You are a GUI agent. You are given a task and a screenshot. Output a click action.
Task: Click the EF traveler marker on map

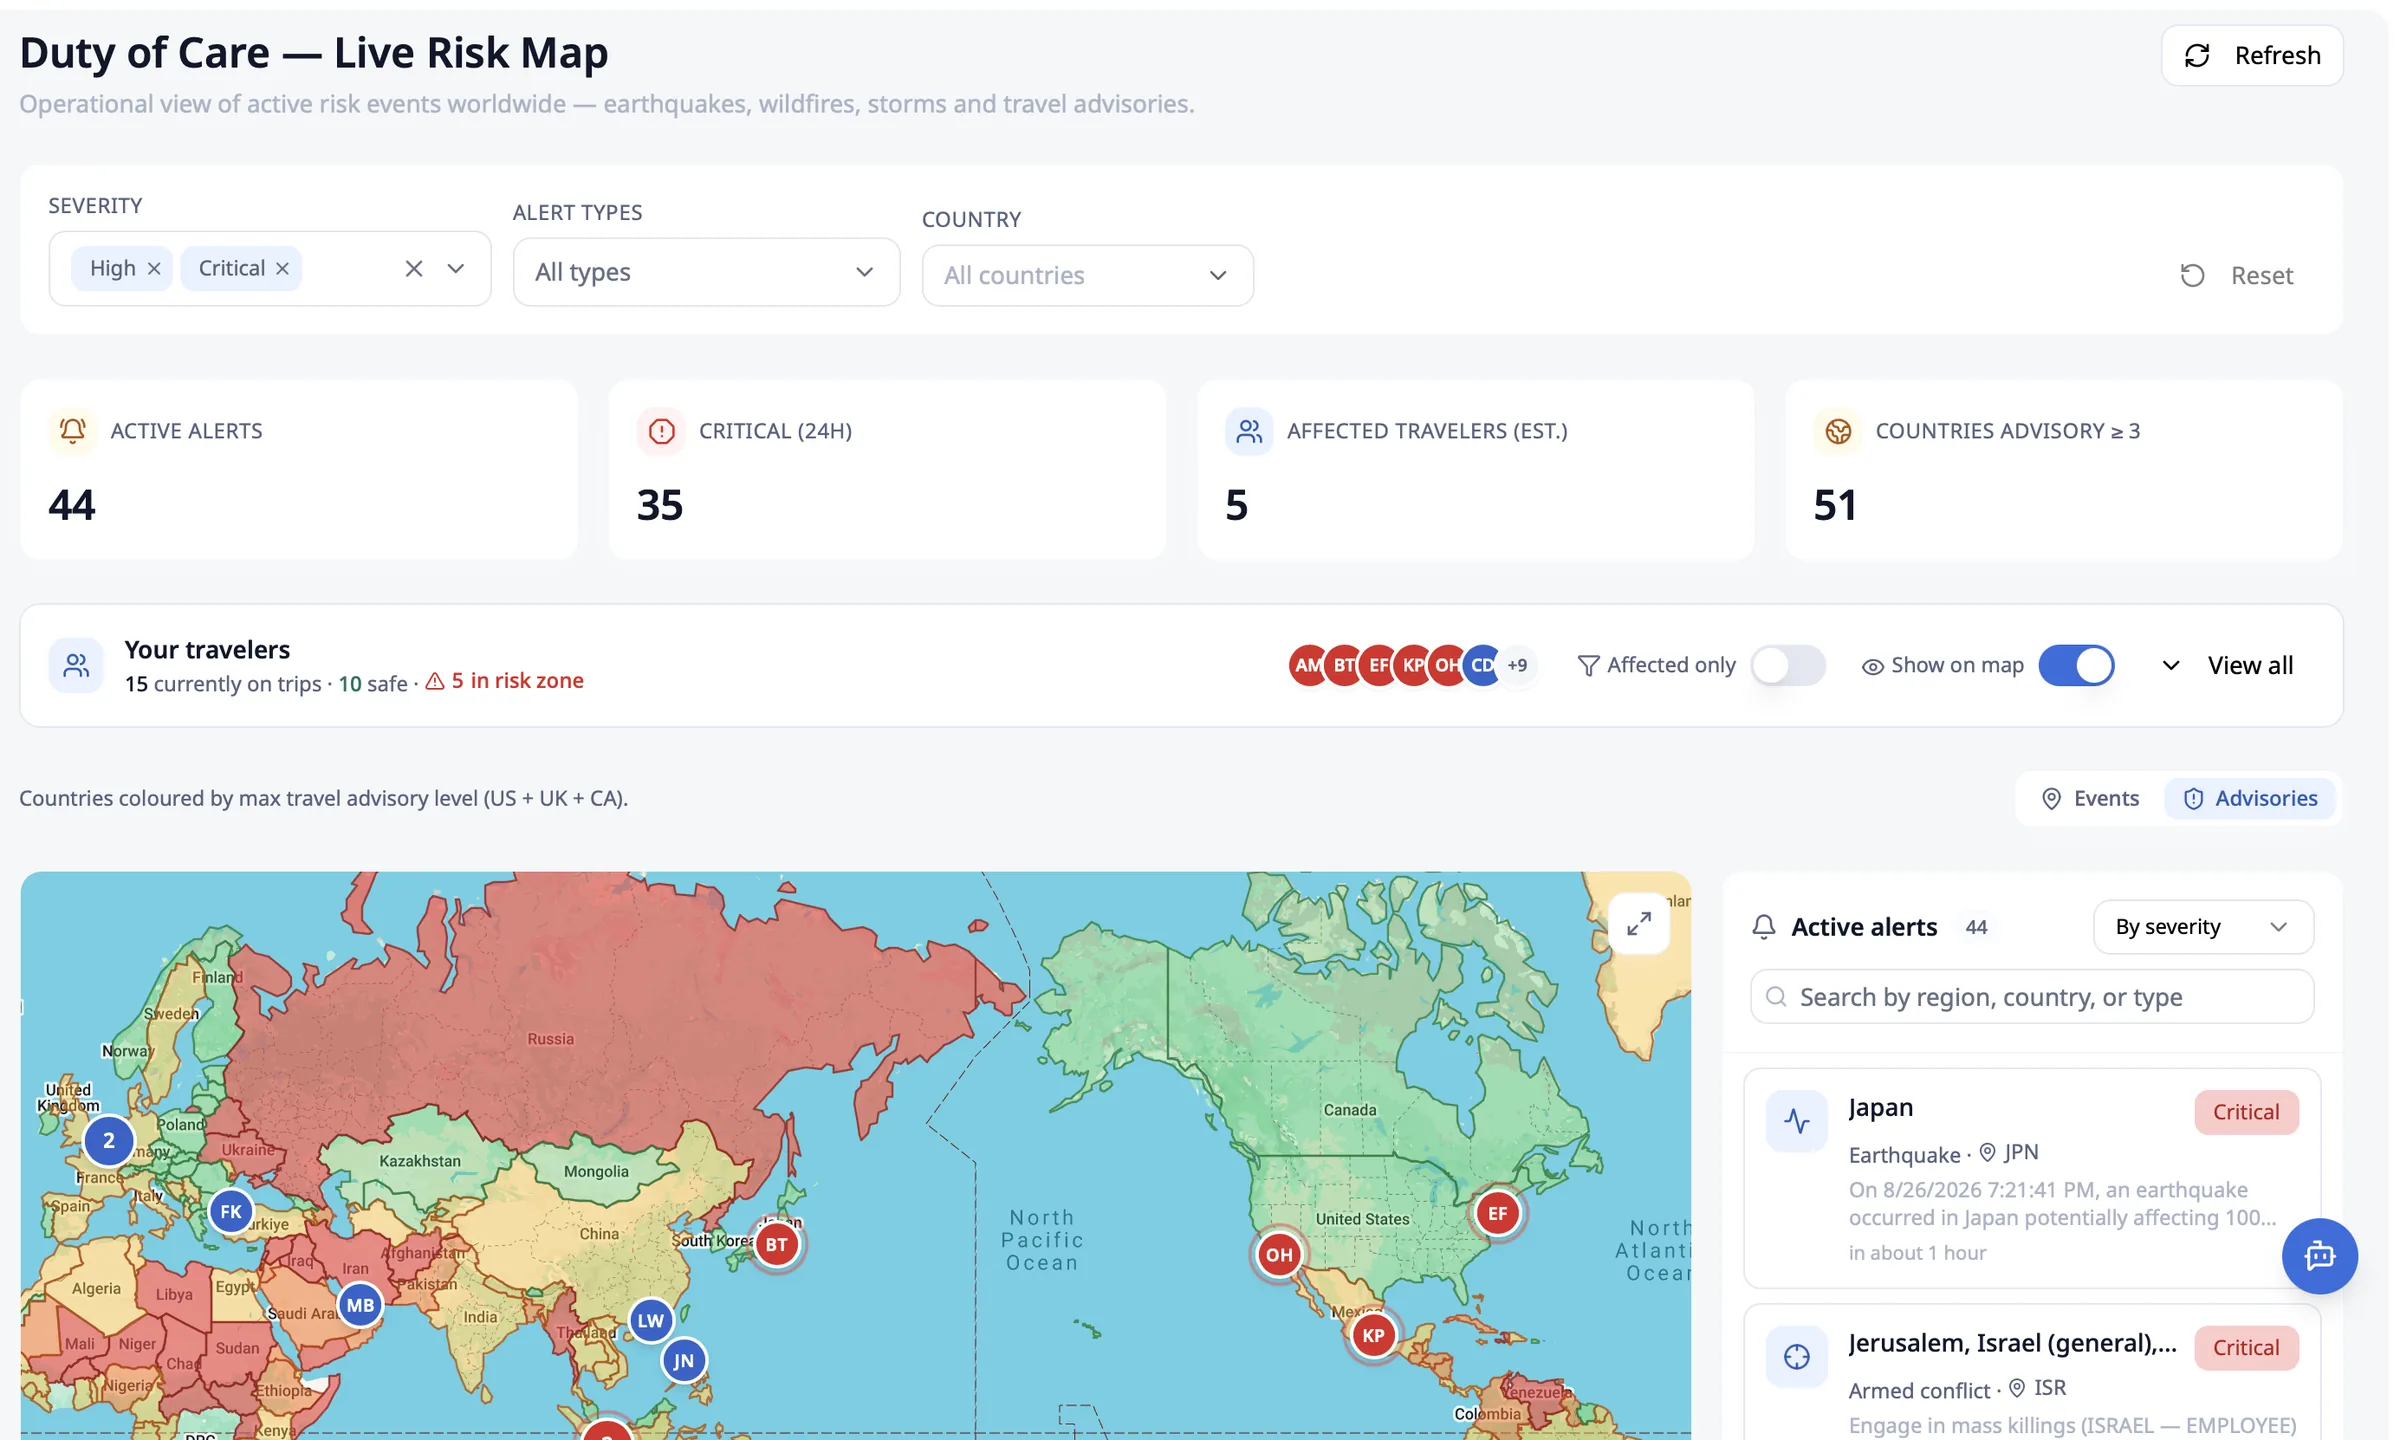pos(1497,1214)
